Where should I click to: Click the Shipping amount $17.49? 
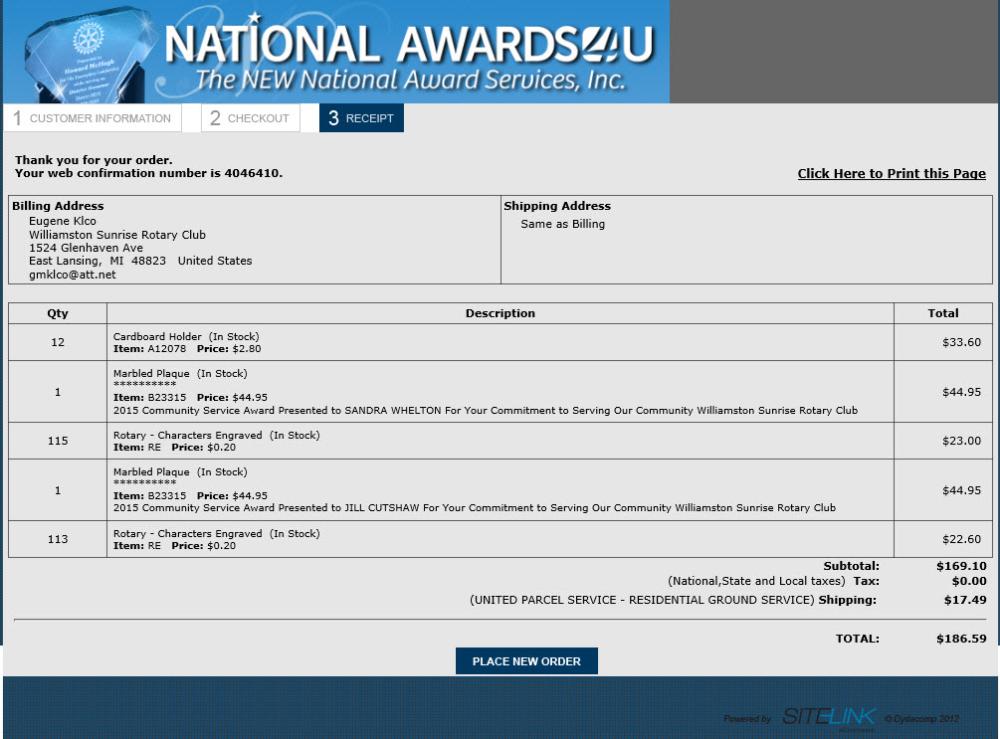965,599
